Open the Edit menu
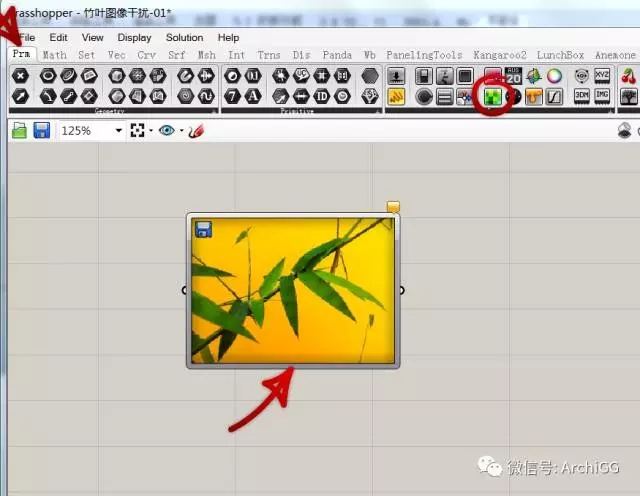640x496 pixels. click(x=58, y=38)
